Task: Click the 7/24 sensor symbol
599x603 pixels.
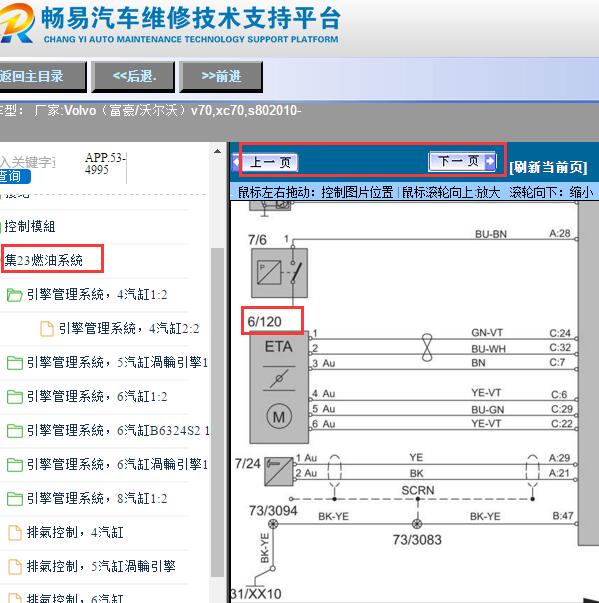Action: coord(279,471)
